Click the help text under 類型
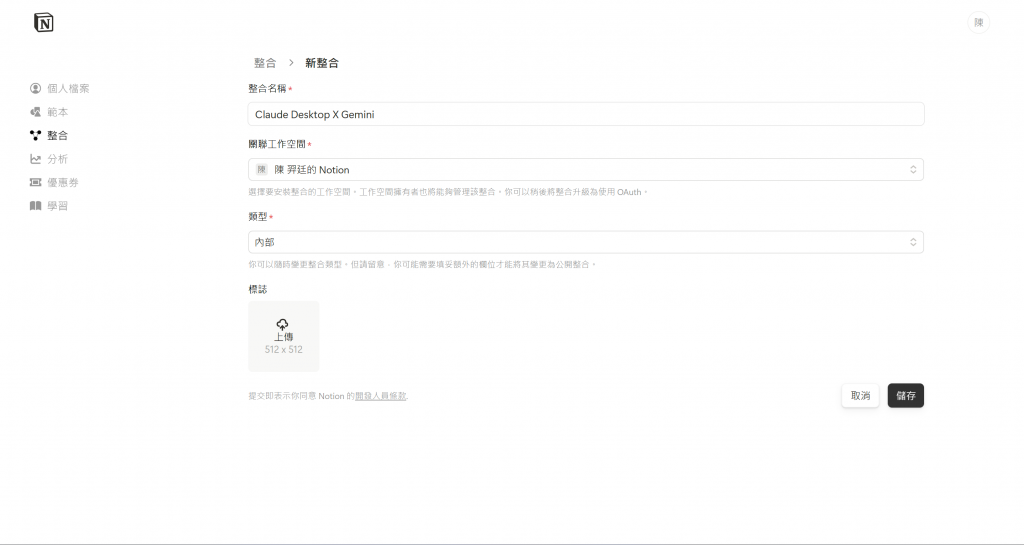1024x545 pixels. 422,264
